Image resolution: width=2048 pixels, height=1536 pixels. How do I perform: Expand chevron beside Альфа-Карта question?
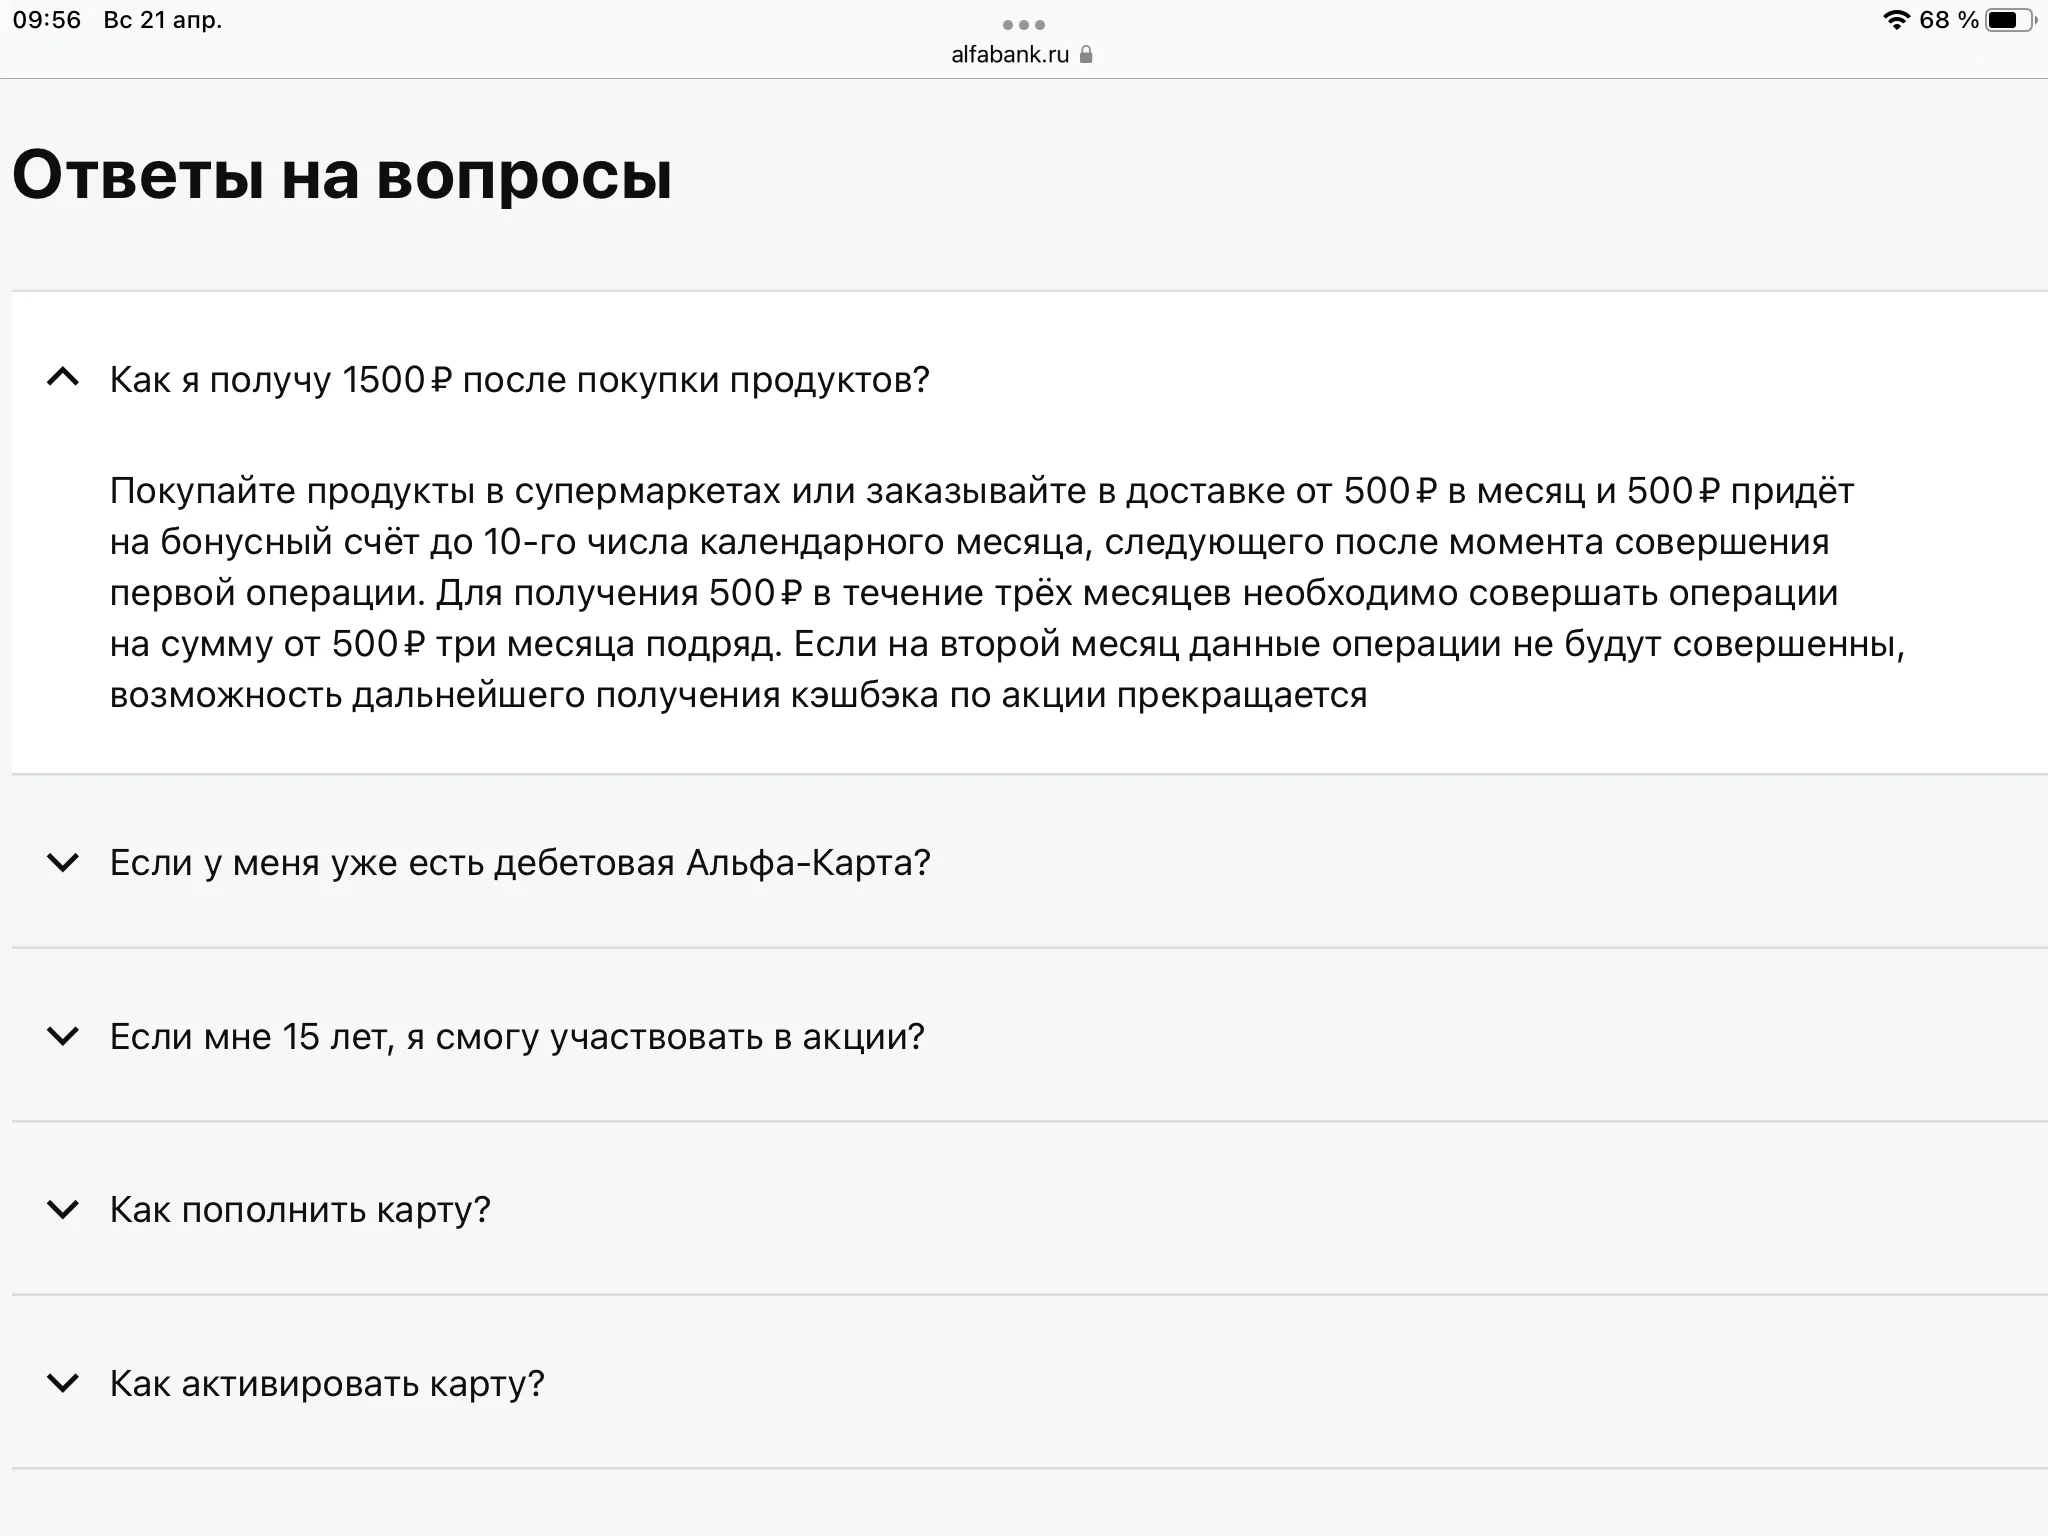point(63,862)
